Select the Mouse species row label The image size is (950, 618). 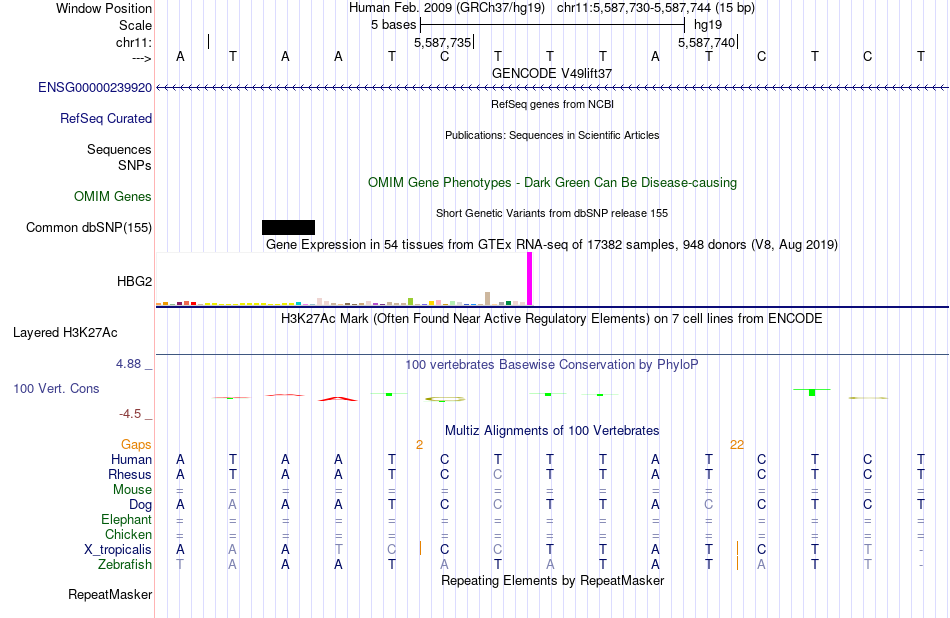pyautogui.click(x=132, y=490)
